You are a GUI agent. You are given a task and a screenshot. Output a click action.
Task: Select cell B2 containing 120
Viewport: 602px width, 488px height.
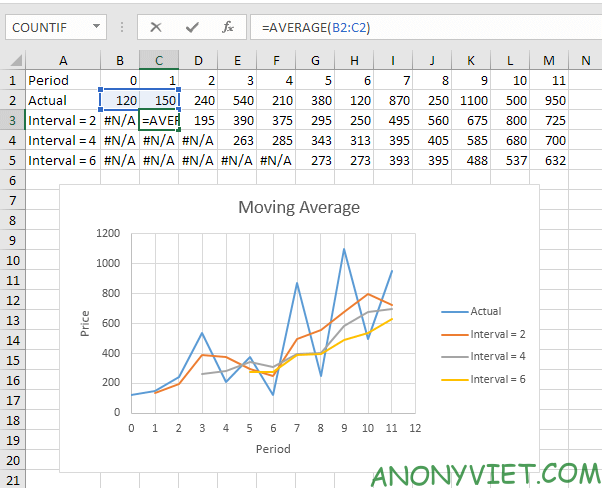click(x=119, y=100)
